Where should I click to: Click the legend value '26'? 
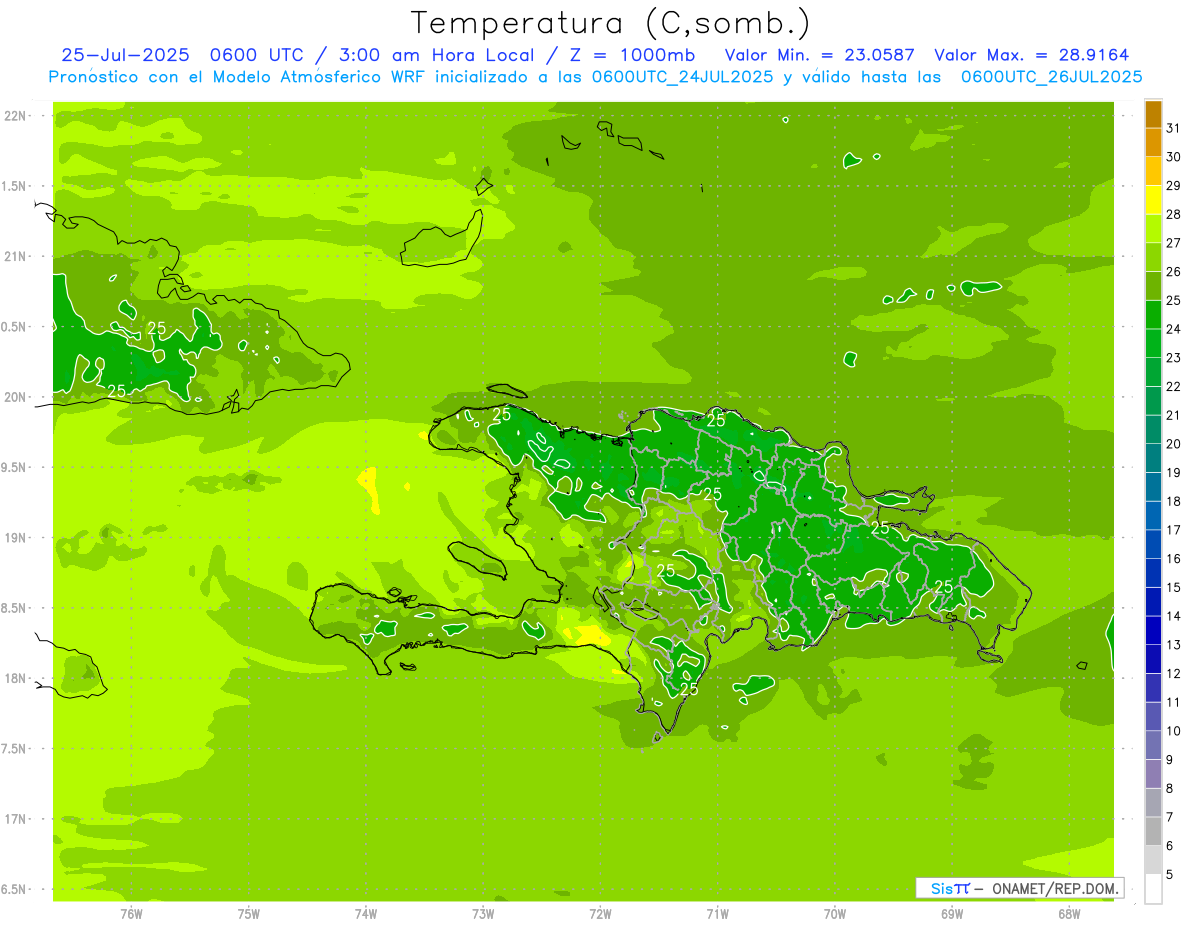point(1174,271)
